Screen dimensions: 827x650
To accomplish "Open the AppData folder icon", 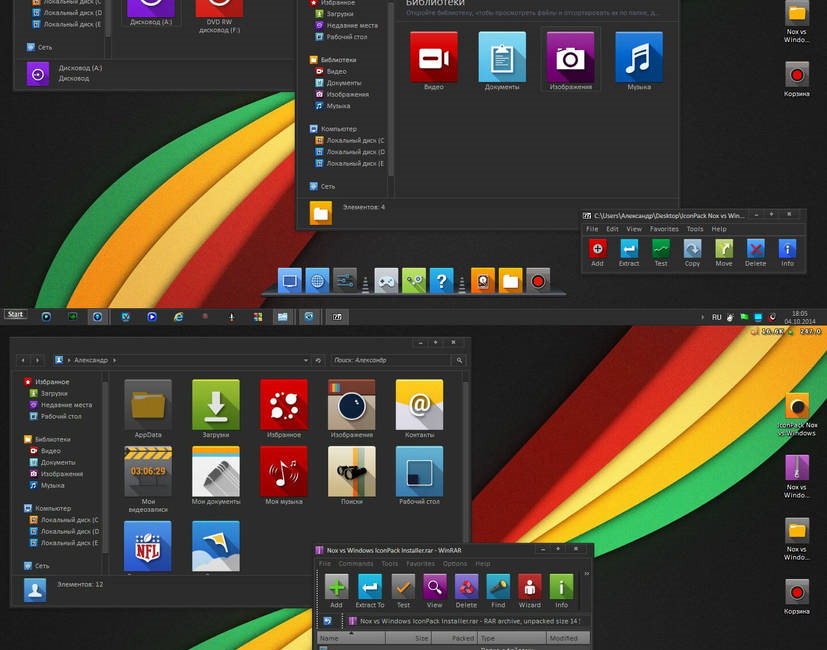I will click(148, 404).
